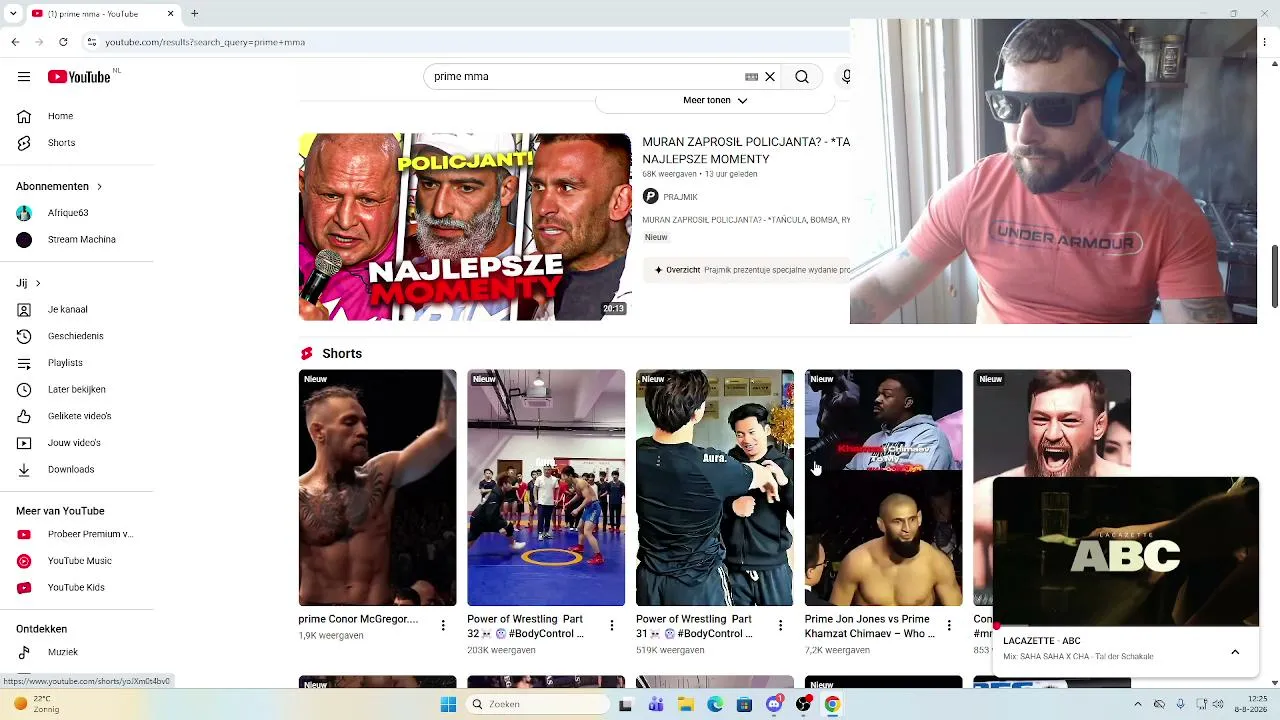The image size is (1280, 720).
Task: Open prime Conor McGregor short thumbnail
Action: tap(377, 488)
